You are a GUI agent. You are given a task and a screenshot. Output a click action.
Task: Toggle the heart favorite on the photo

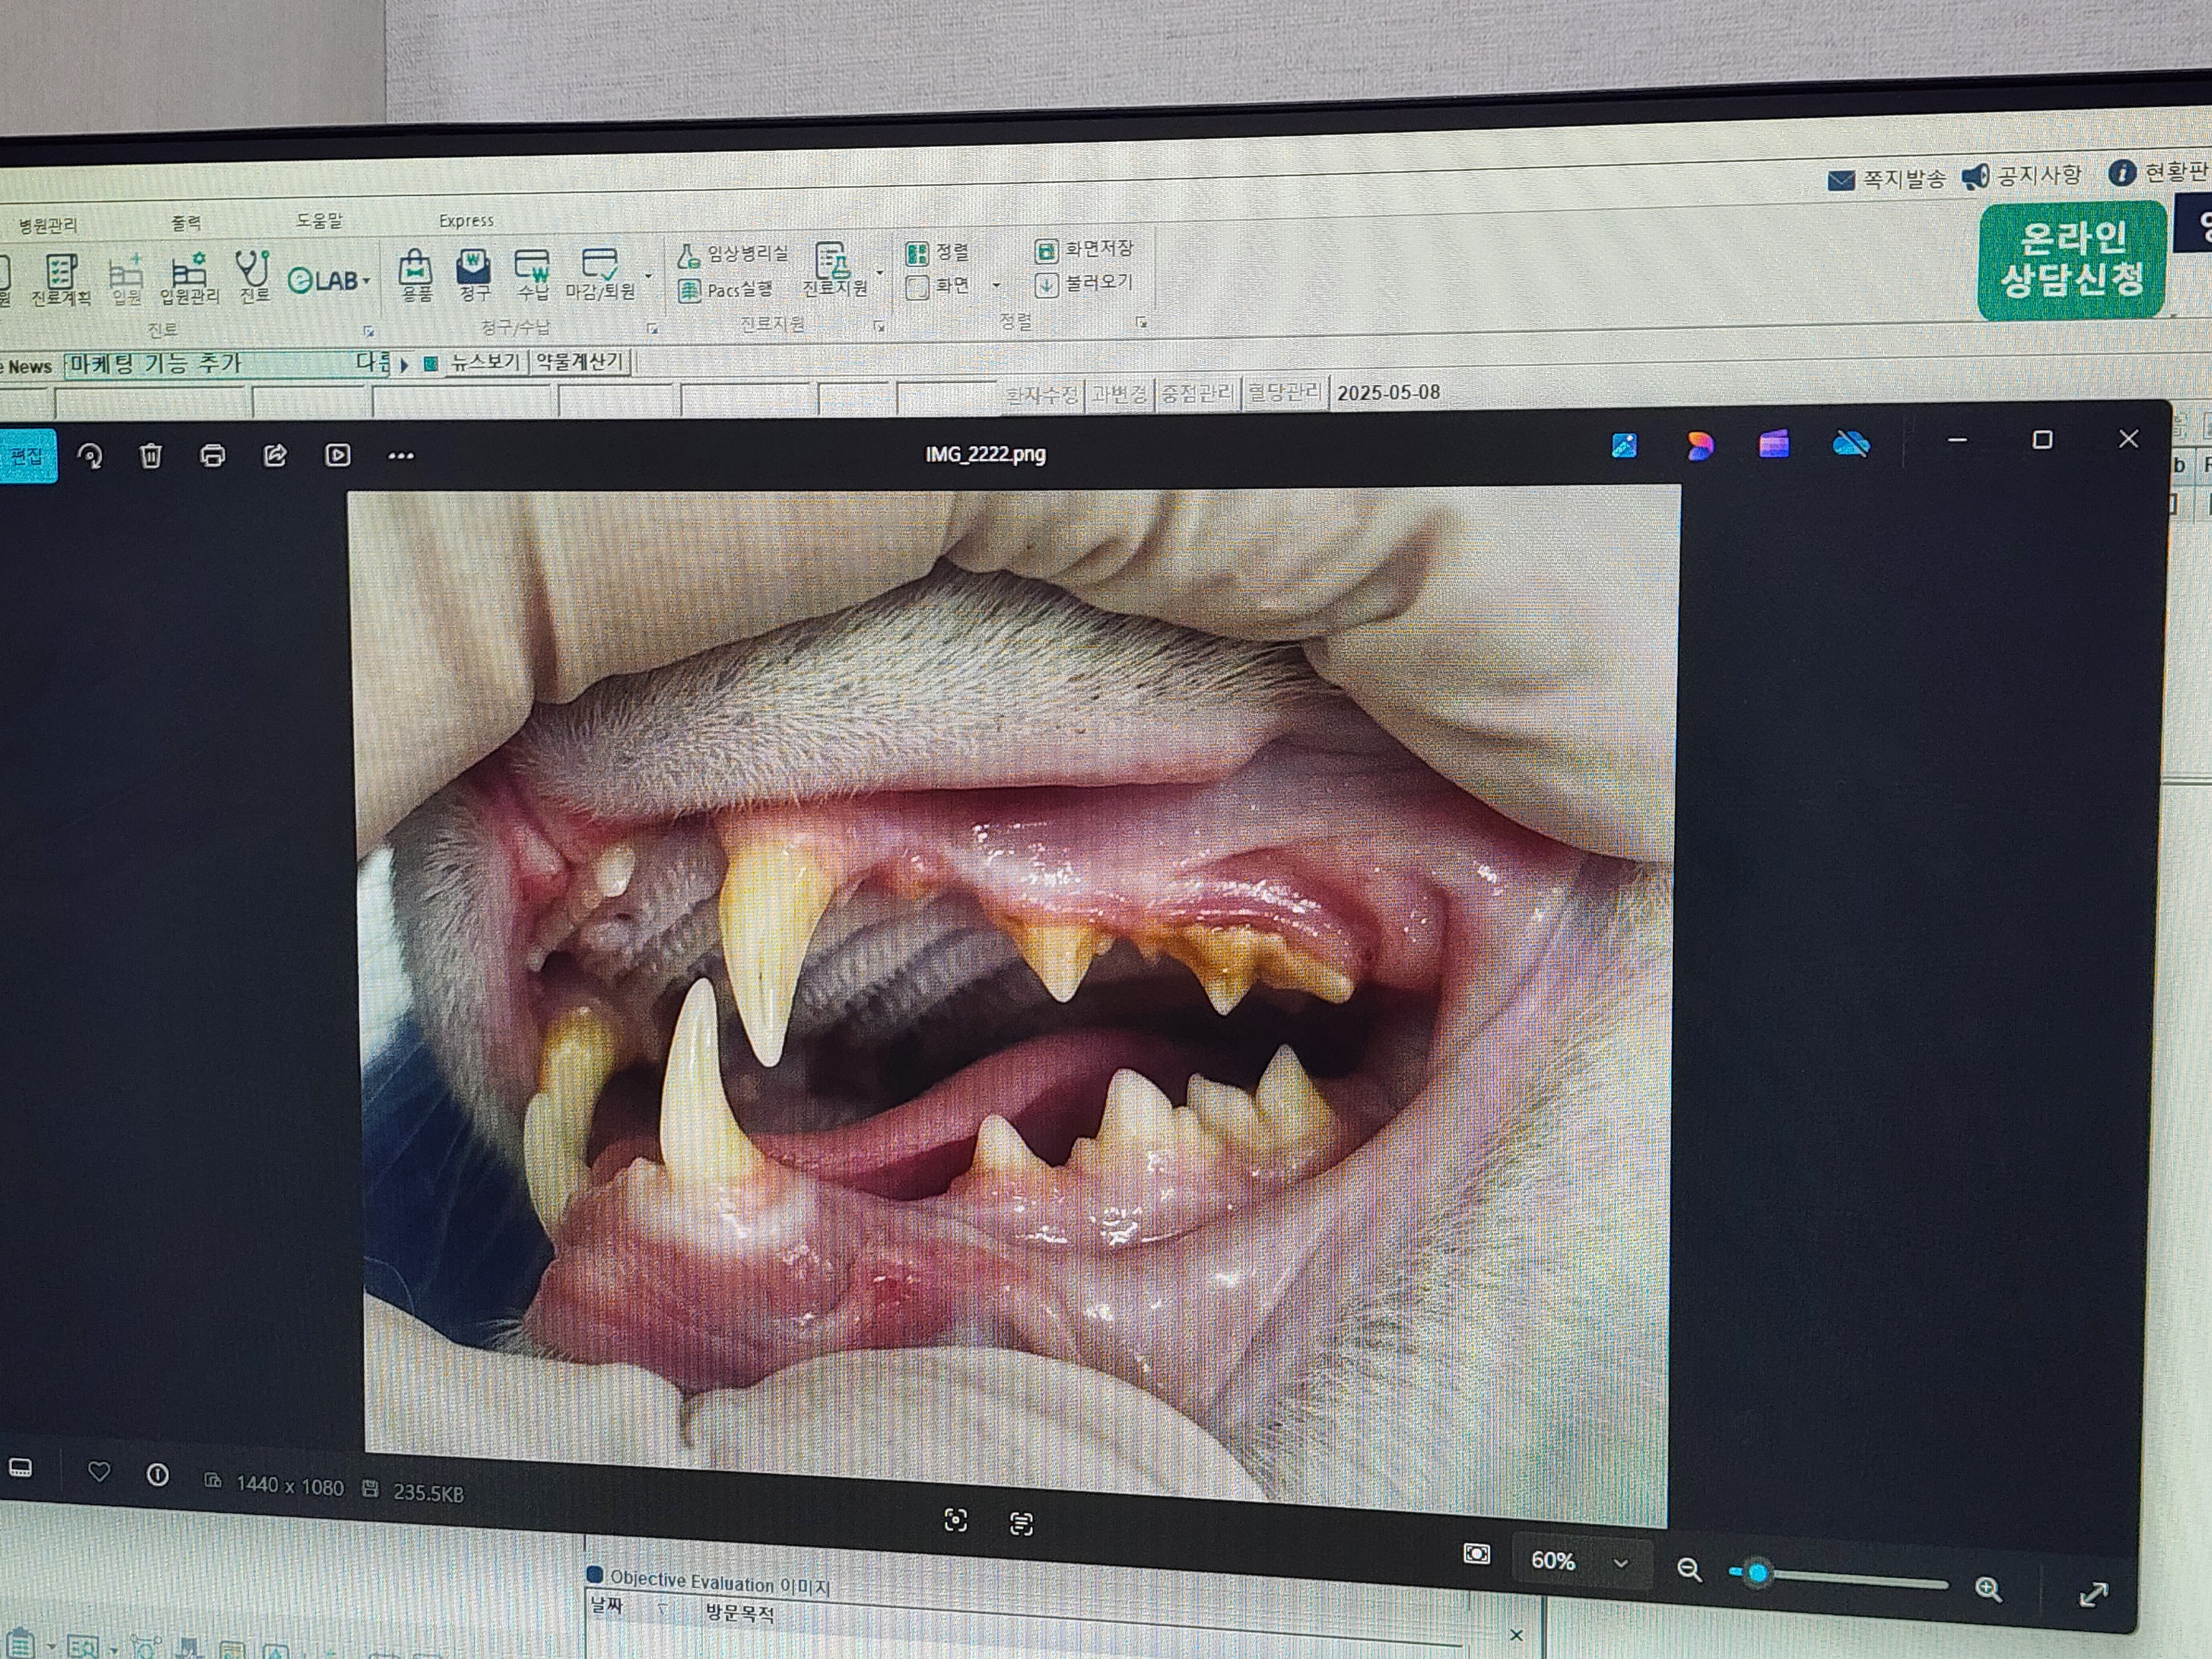[x=99, y=1471]
